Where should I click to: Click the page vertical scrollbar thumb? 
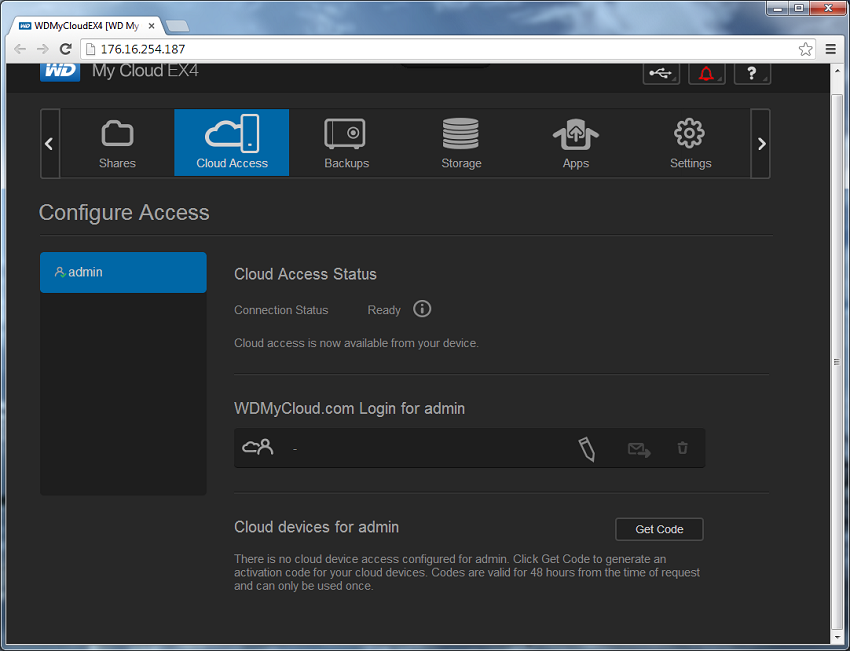coord(836,362)
